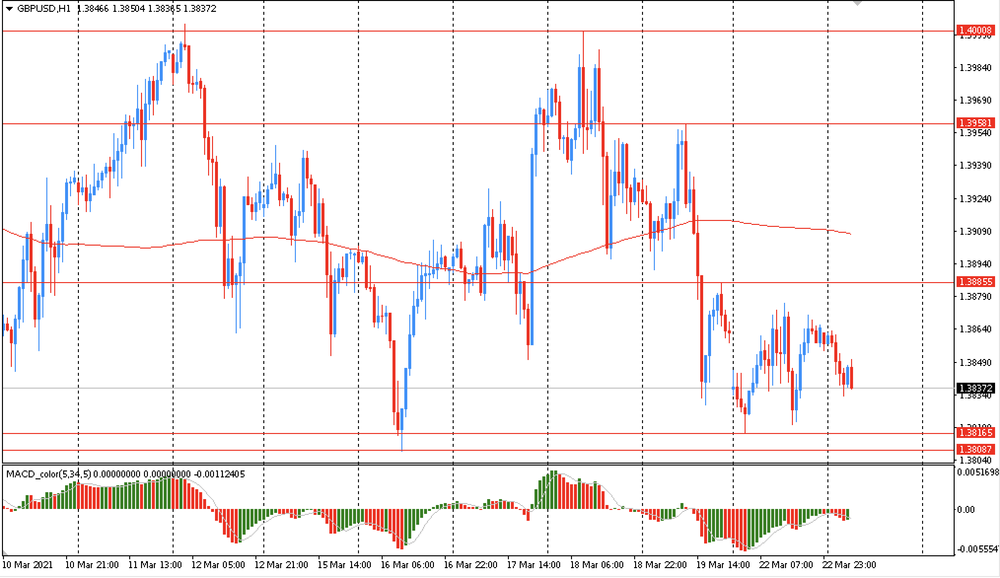Click the 18 Mar 06:00 time label
The image size is (1000, 578).
pos(597,565)
